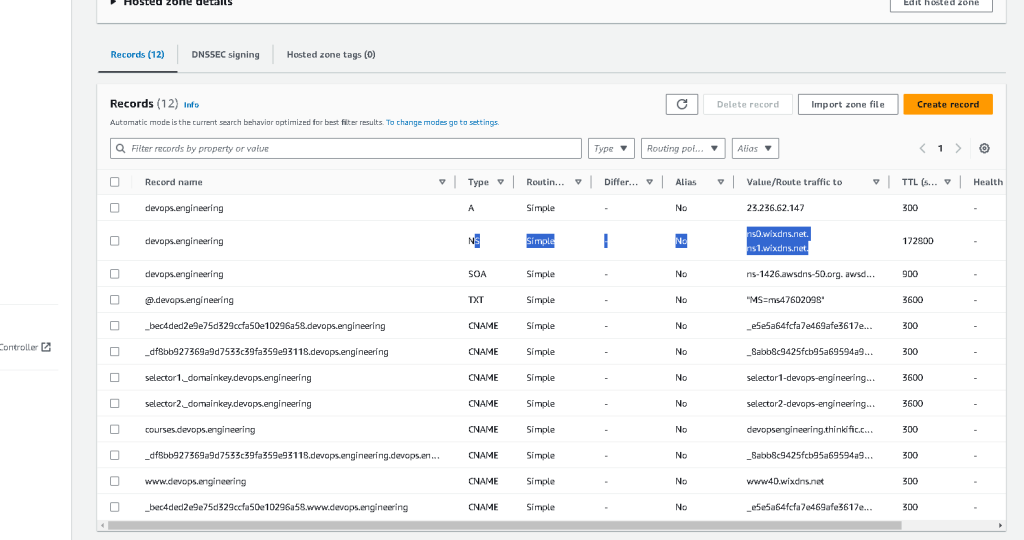Click the 23.236.62.147 value cell
The width and height of the screenshot is (1024, 540).
775,208
